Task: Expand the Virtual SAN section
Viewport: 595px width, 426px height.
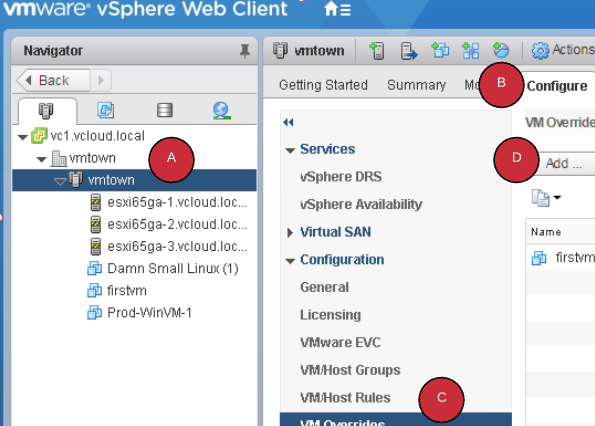Action: (290, 233)
